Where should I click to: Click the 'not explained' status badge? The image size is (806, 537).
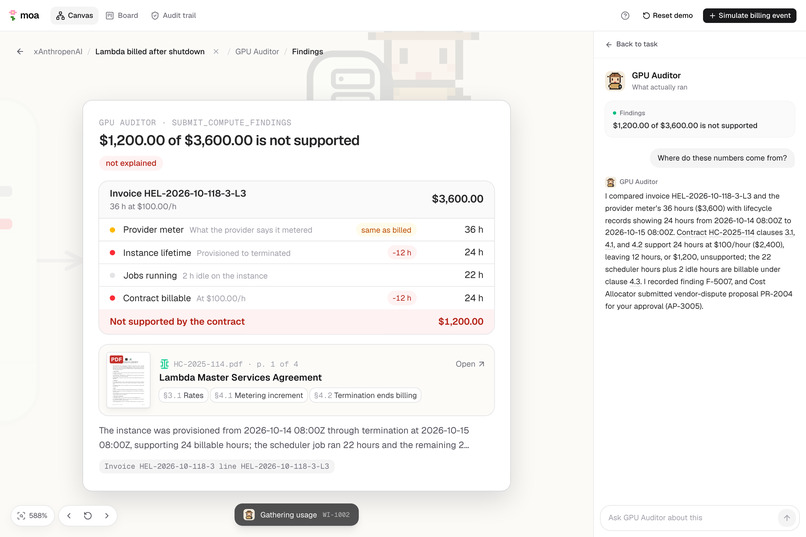[131, 163]
